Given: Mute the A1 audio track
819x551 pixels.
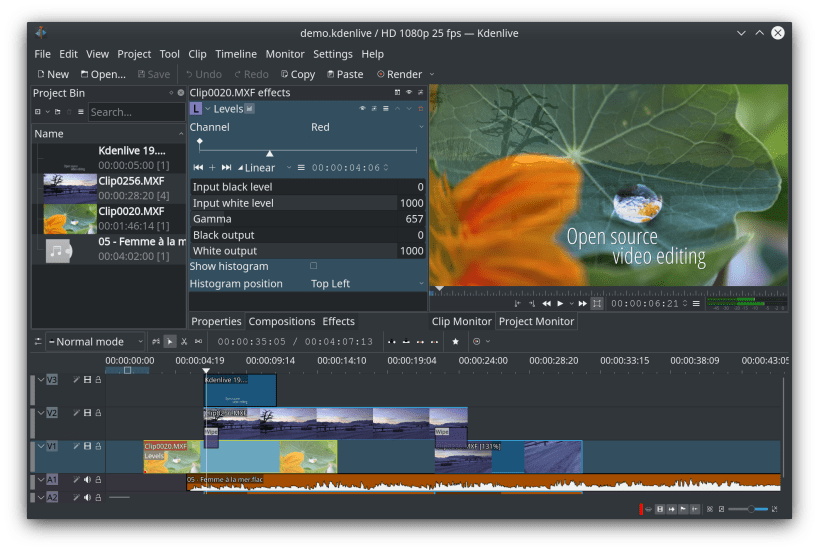Looking at the screenshot, I should (x=87, y=480).
